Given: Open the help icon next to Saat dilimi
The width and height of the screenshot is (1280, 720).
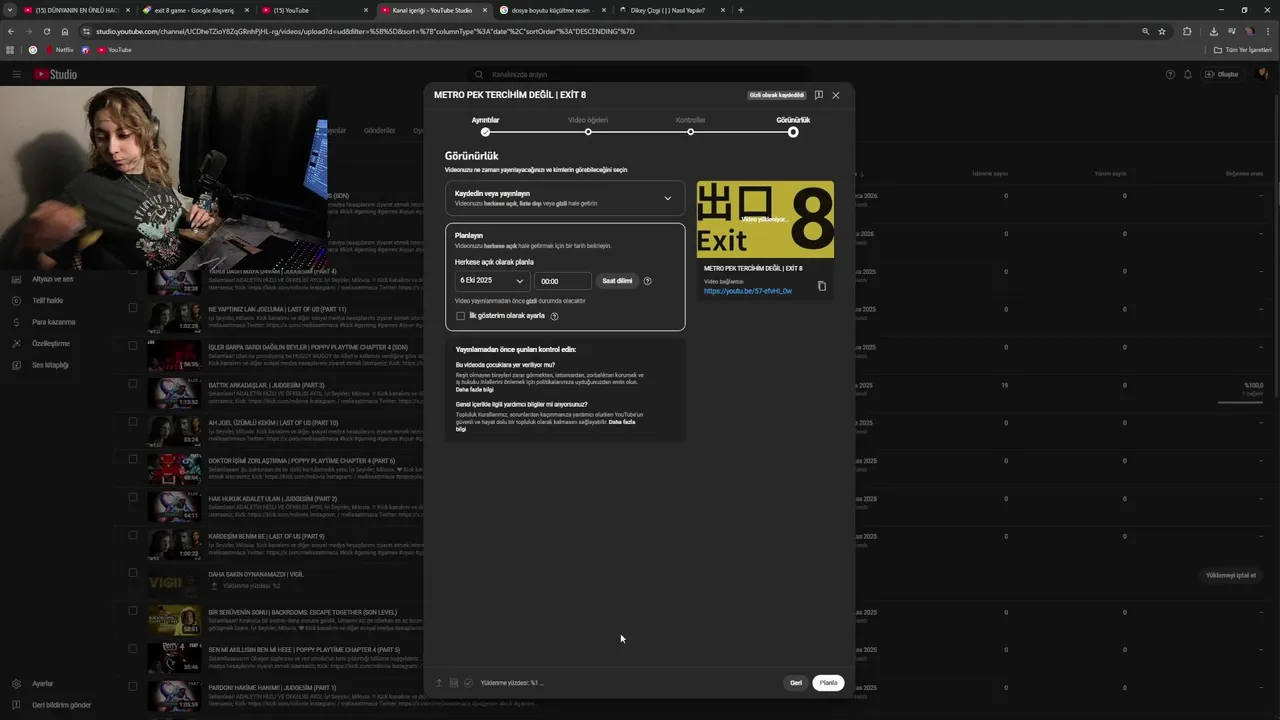Looking at the screenshot, I should click(647, 281).
